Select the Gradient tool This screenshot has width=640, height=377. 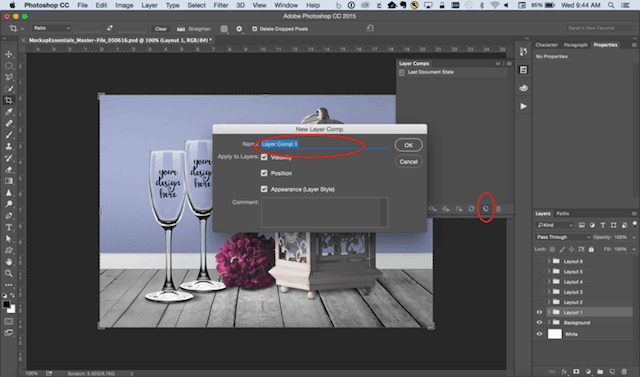pyautogui.click(x=9, y=181)
